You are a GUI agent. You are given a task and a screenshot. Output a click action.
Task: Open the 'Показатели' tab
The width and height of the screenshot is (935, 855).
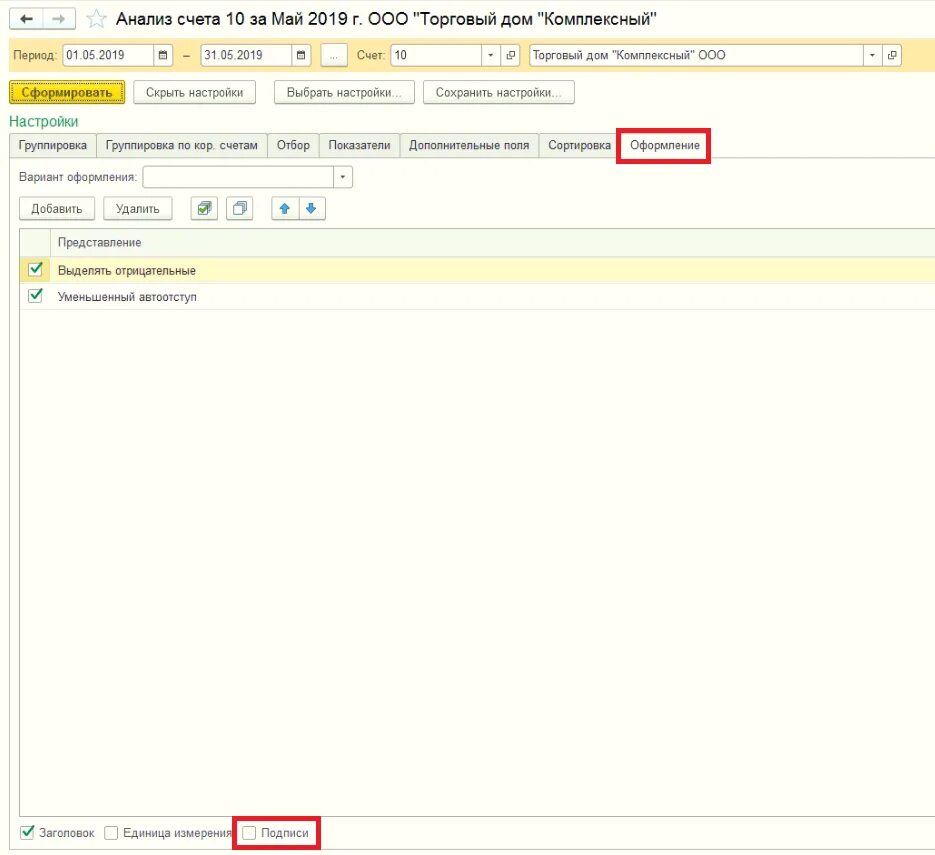point(360,145)
